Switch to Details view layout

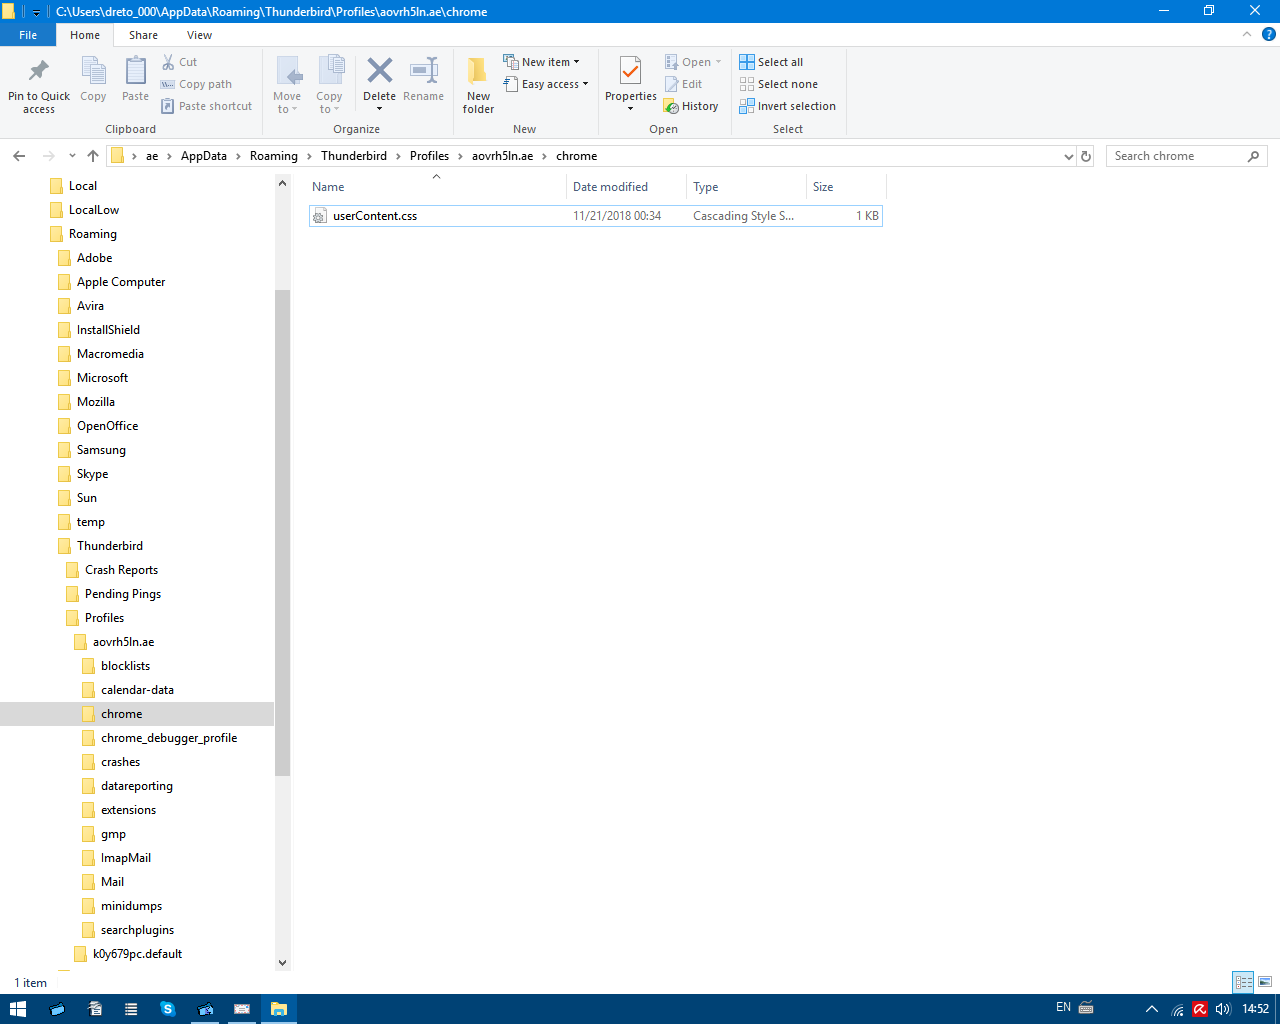[x=1243, y=982]
